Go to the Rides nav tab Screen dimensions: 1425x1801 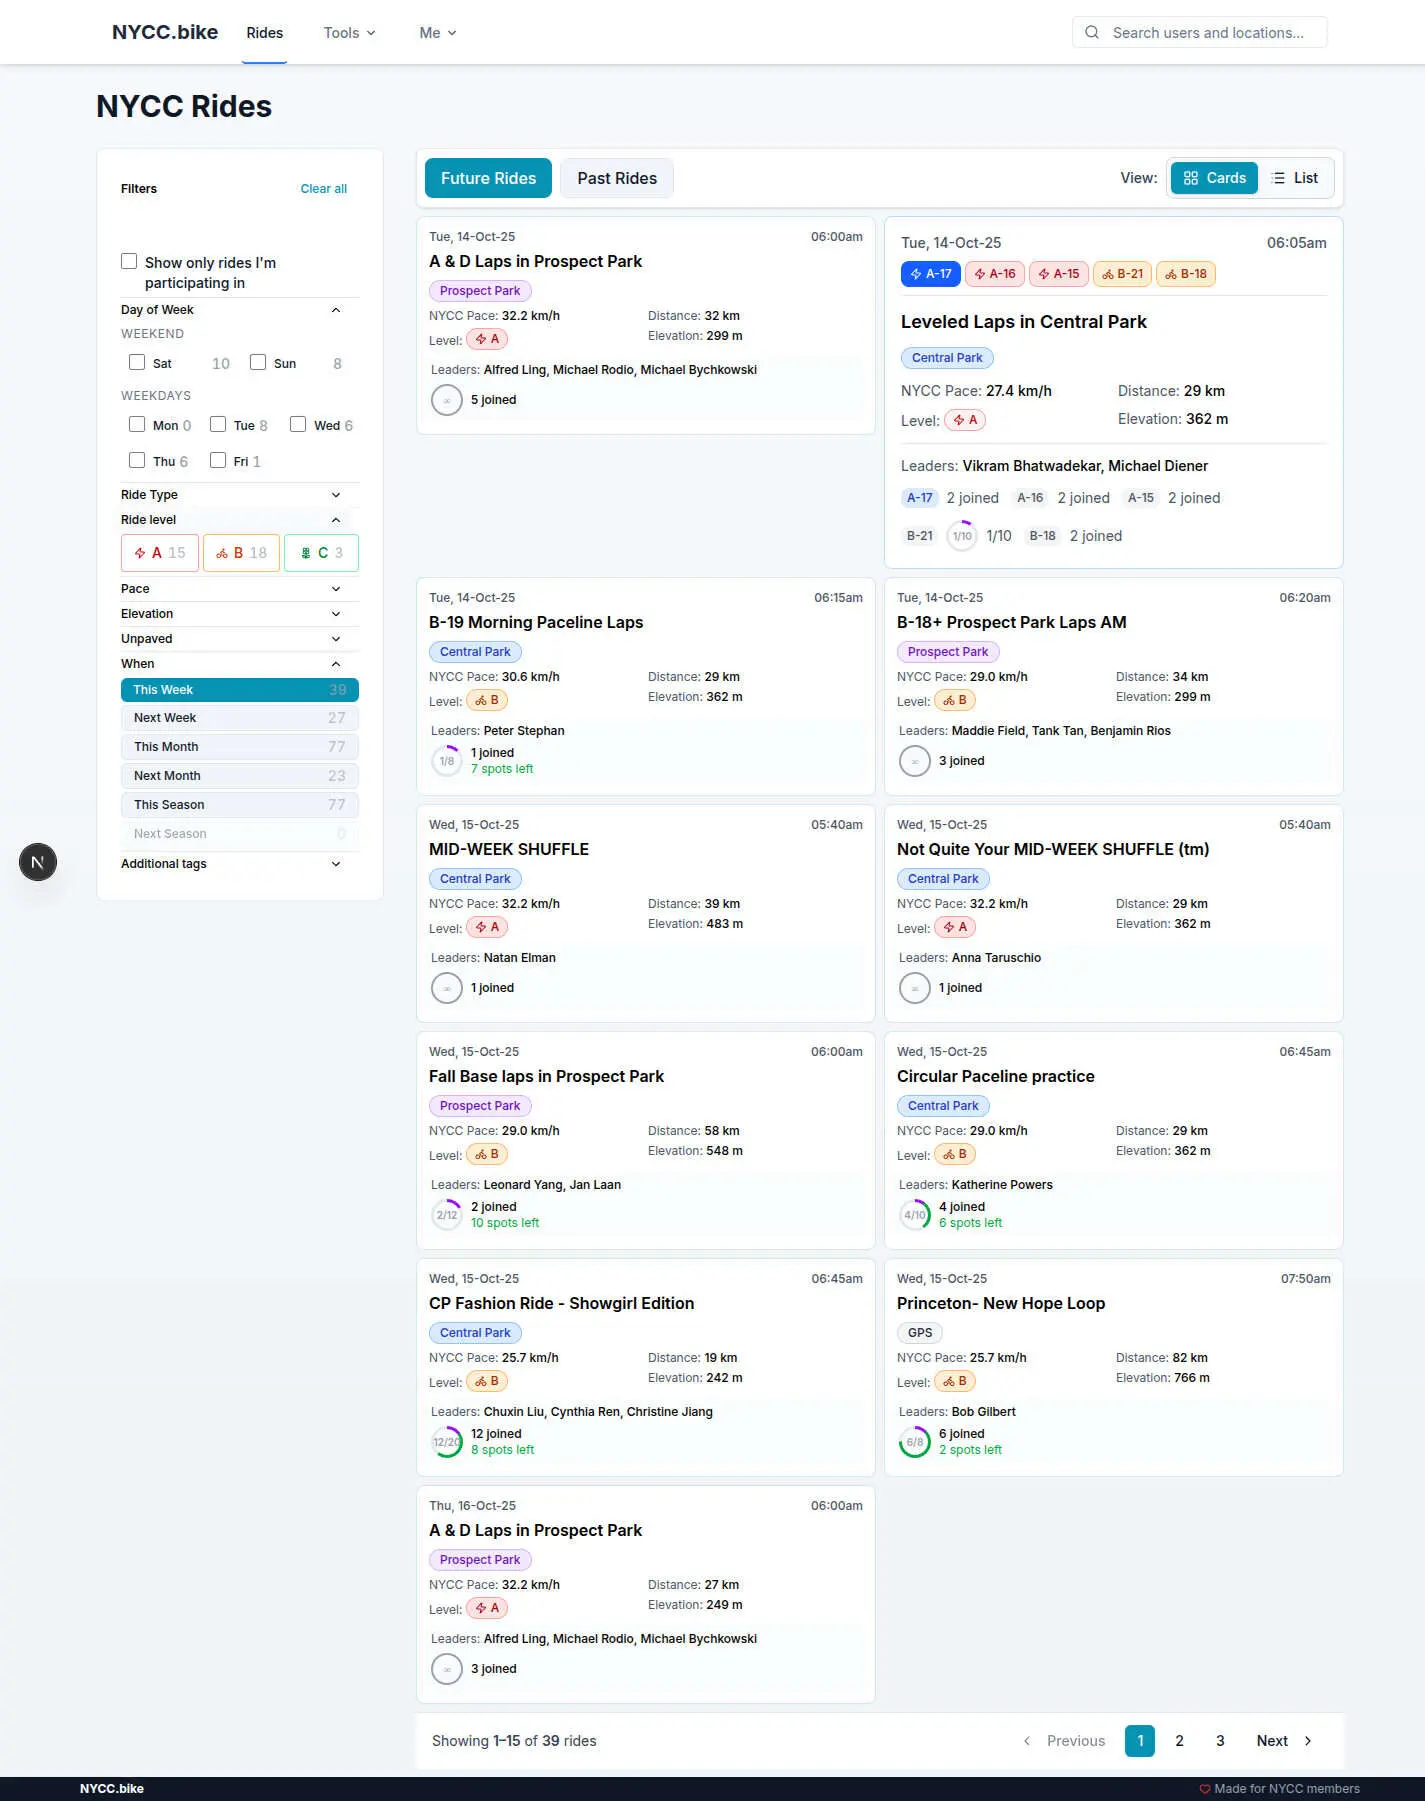(x=264, y=33)
